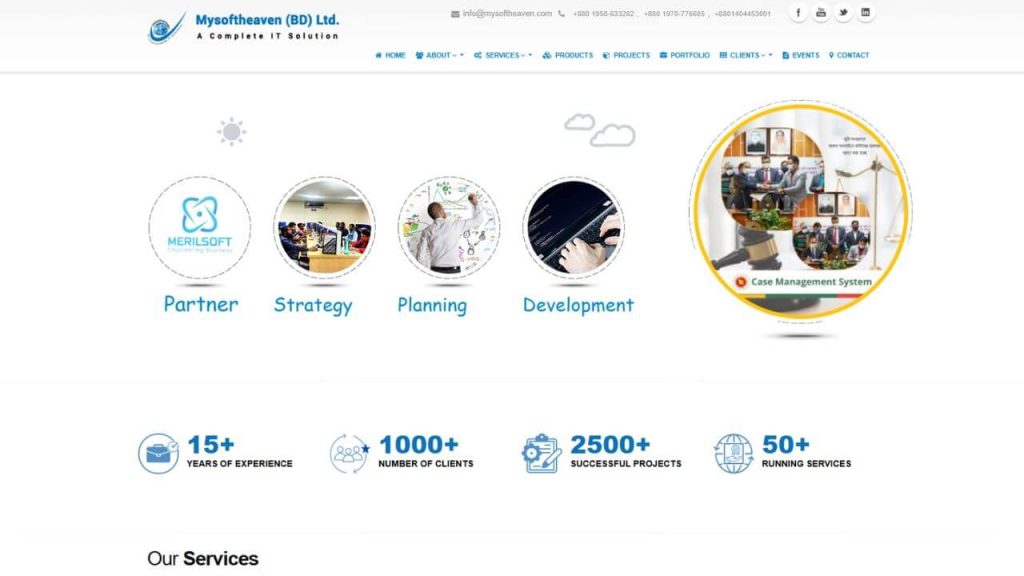Viewport: 1024px width, 576px height.
Task: Click the Planning whiteboard photo circle
Action: tap(449, 228)
